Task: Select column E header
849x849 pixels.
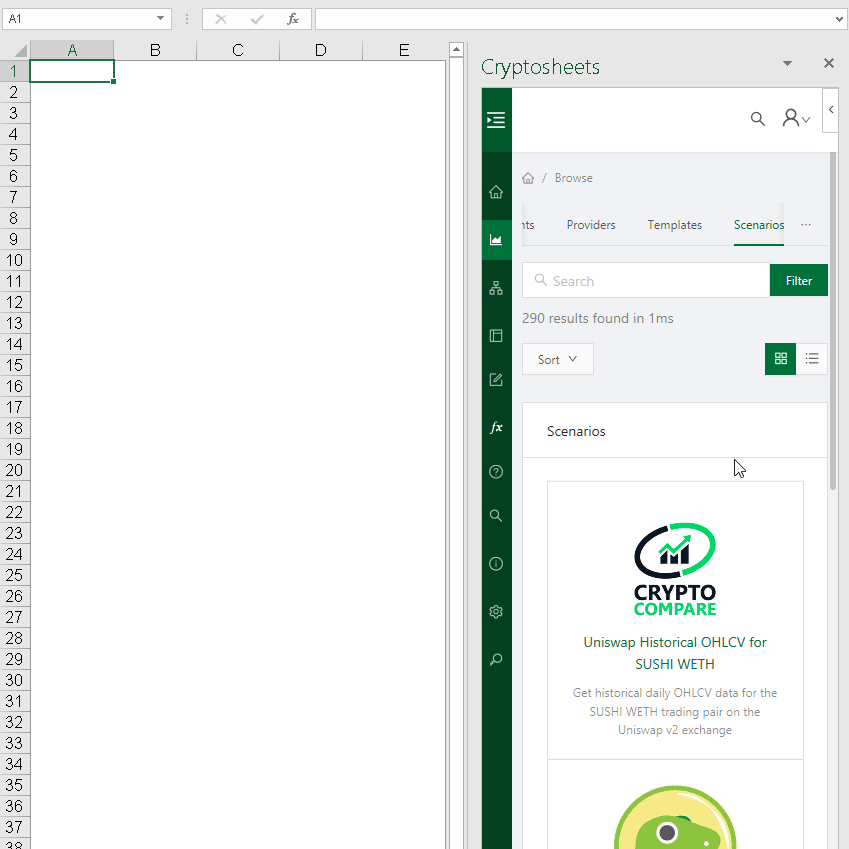Action: (x=404, y=50)
